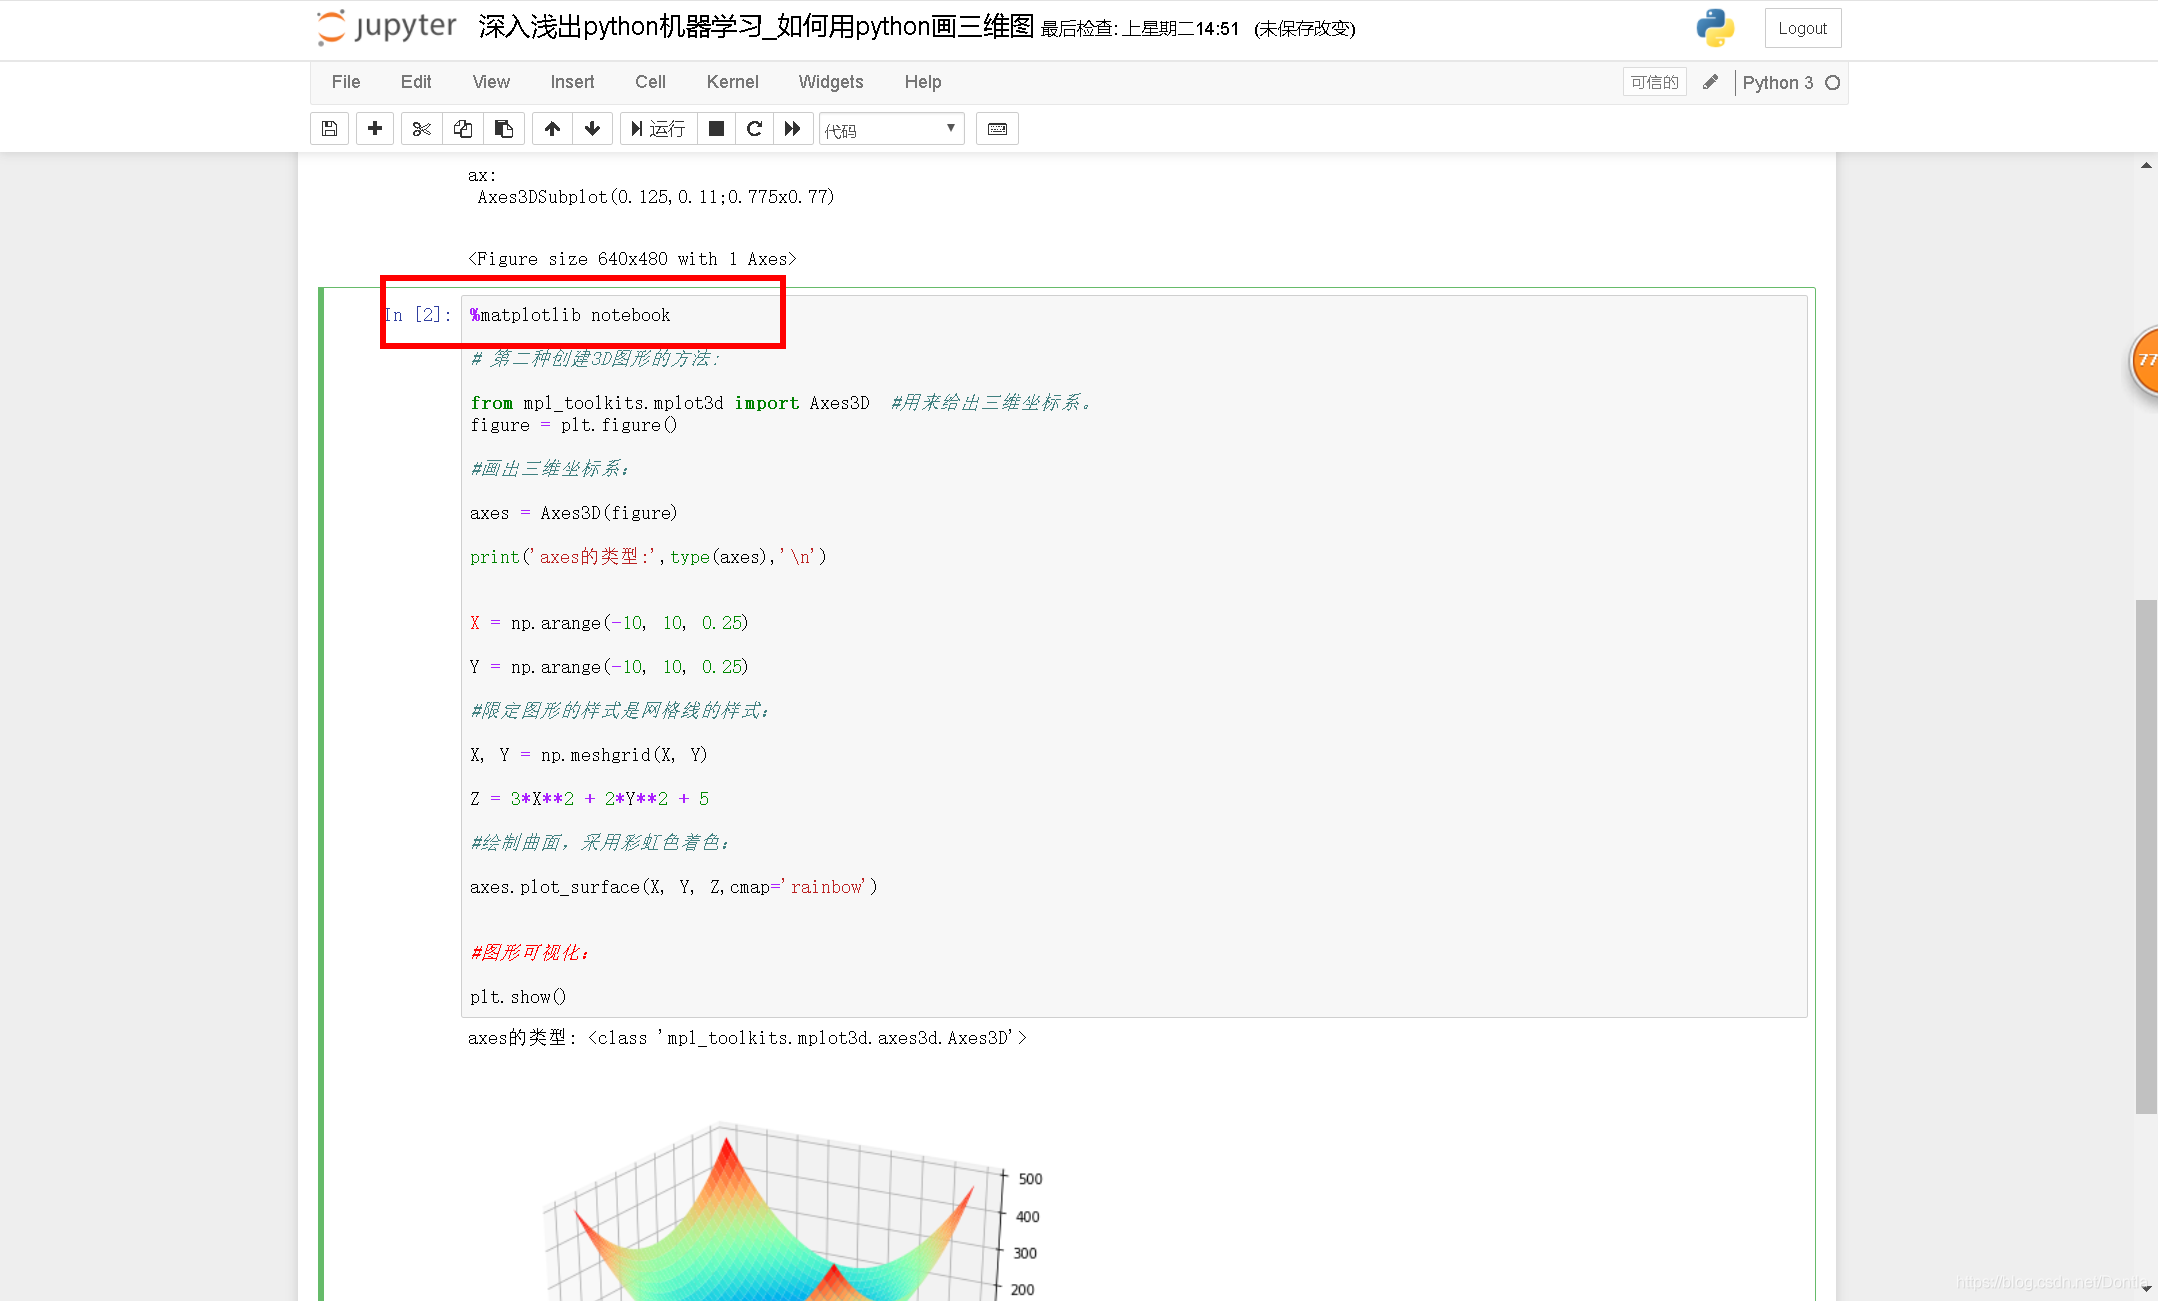This screenshot has height=1301, width=2158.
Task: Cut the selected cell with scissors icon
Action: (x=421, y=128)
